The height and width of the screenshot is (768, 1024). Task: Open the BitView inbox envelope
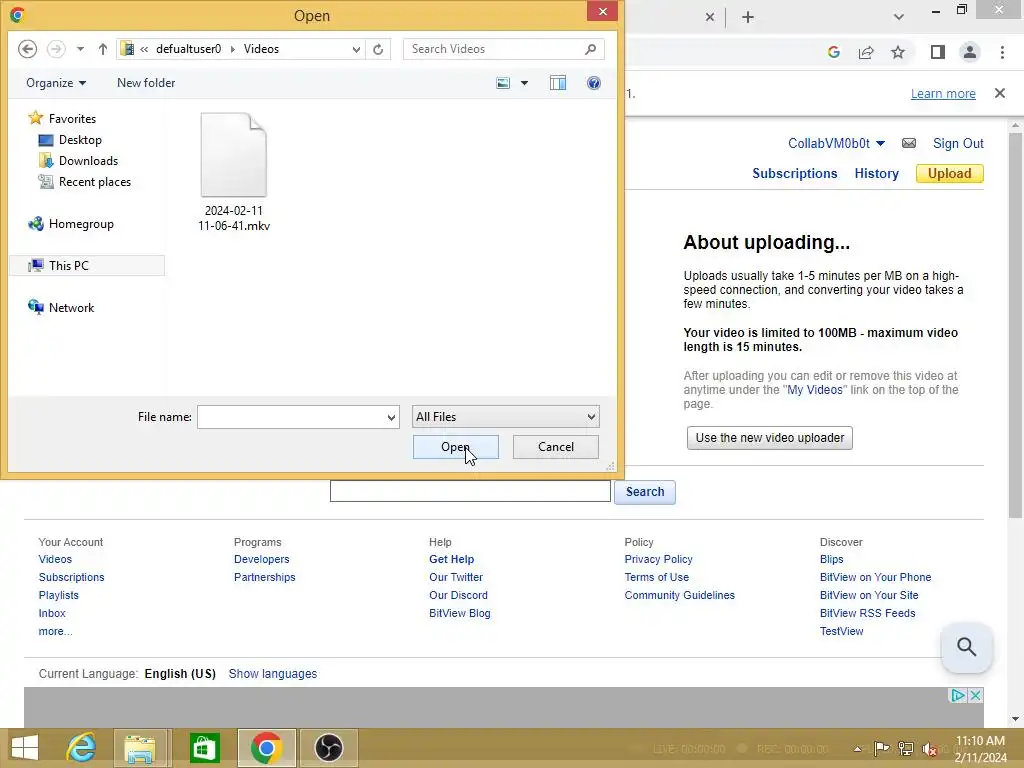(909, 143)
